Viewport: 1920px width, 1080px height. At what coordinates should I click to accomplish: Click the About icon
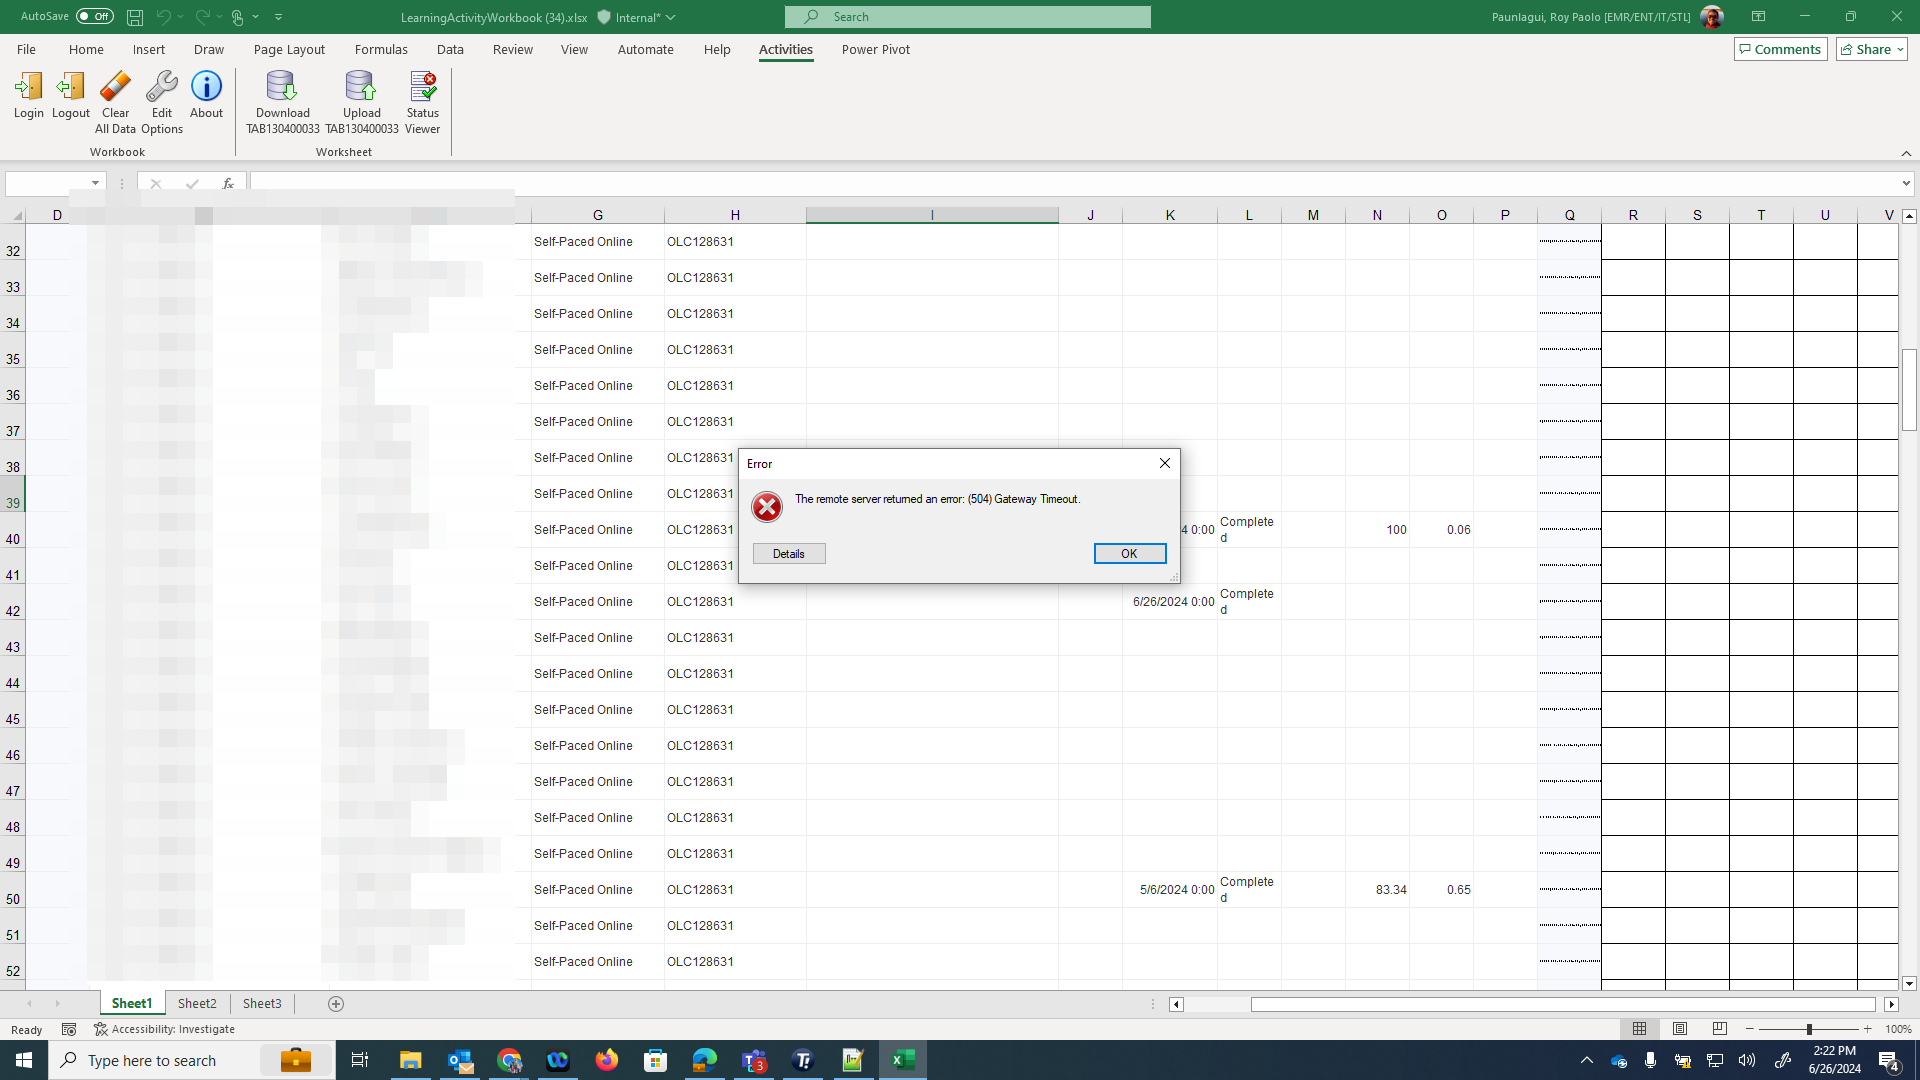tap(206, 97)
